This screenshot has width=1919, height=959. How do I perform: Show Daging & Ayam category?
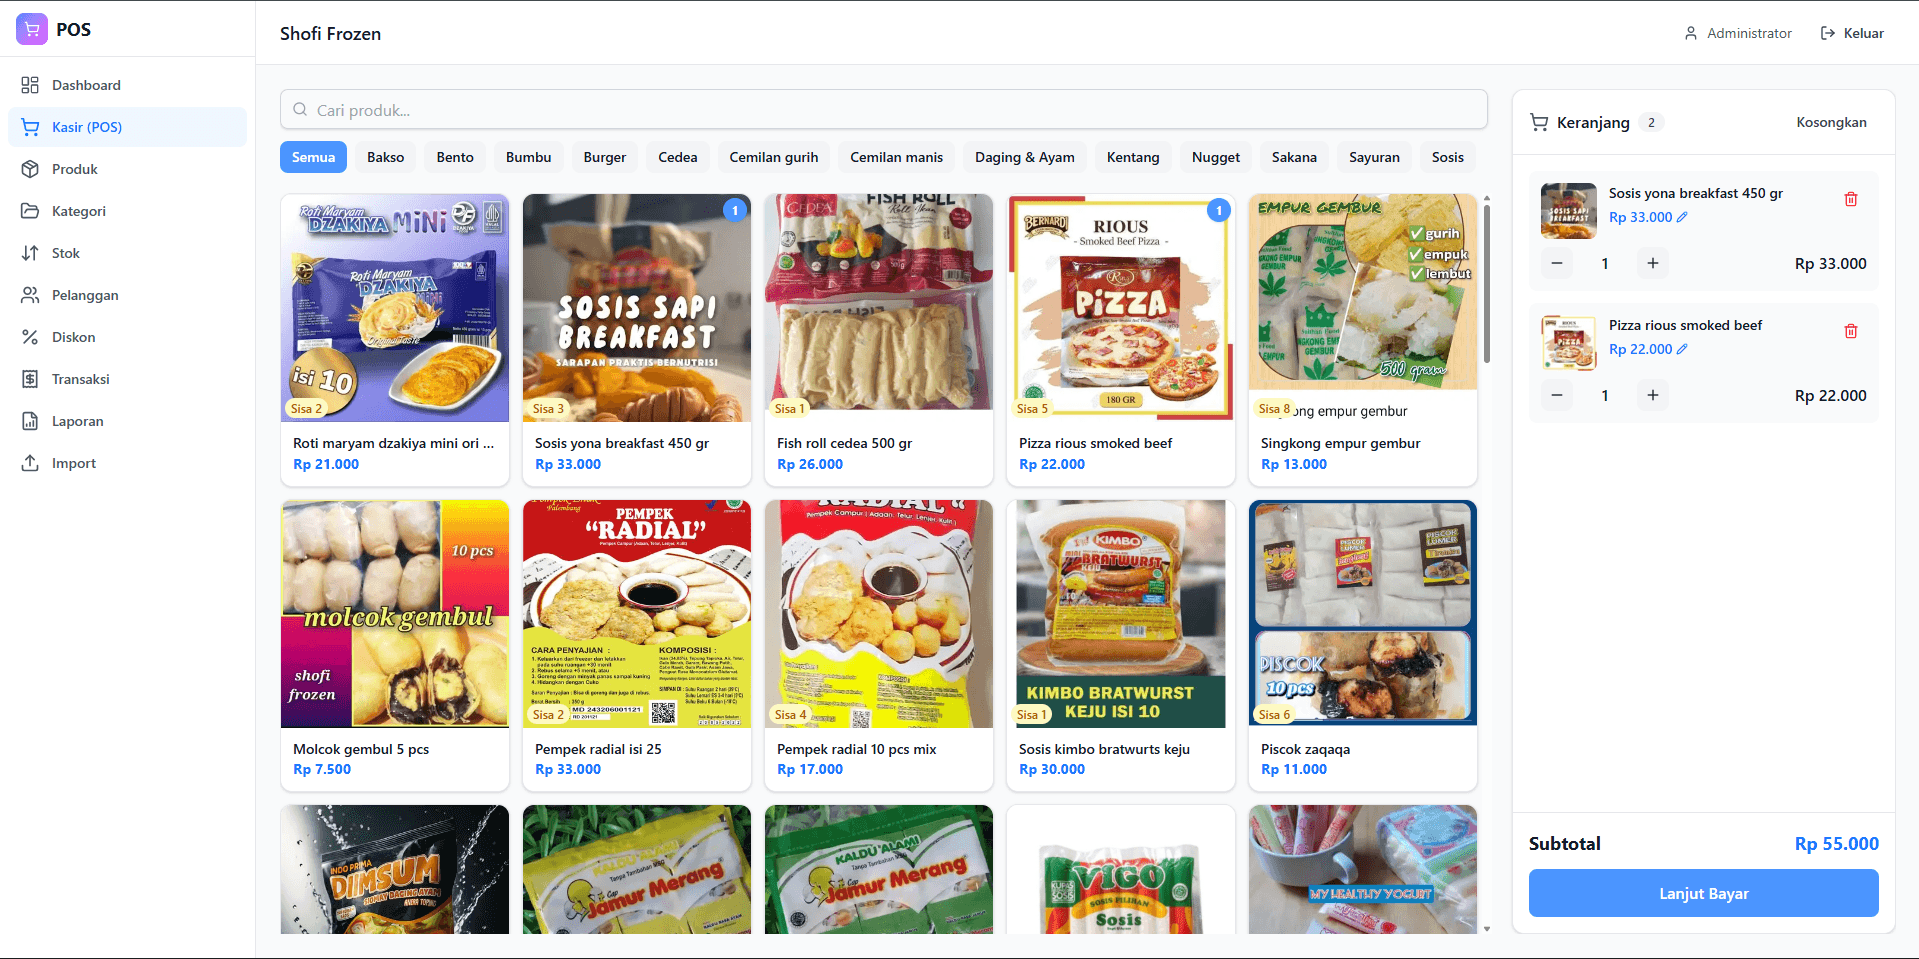1024,157
